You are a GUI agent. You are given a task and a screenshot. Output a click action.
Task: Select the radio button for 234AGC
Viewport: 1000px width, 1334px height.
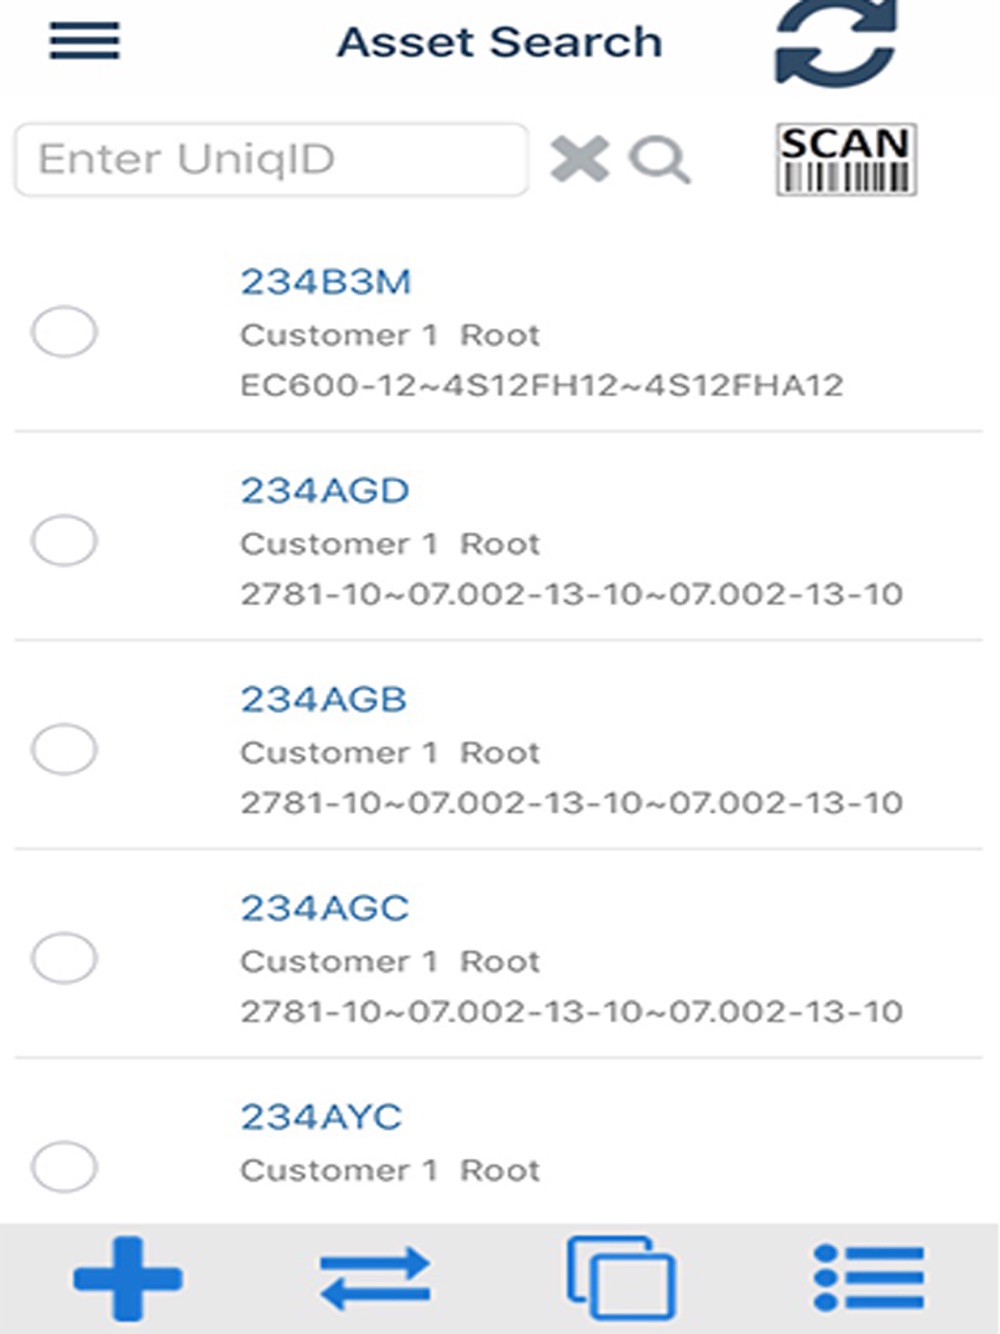pos(64,958)
